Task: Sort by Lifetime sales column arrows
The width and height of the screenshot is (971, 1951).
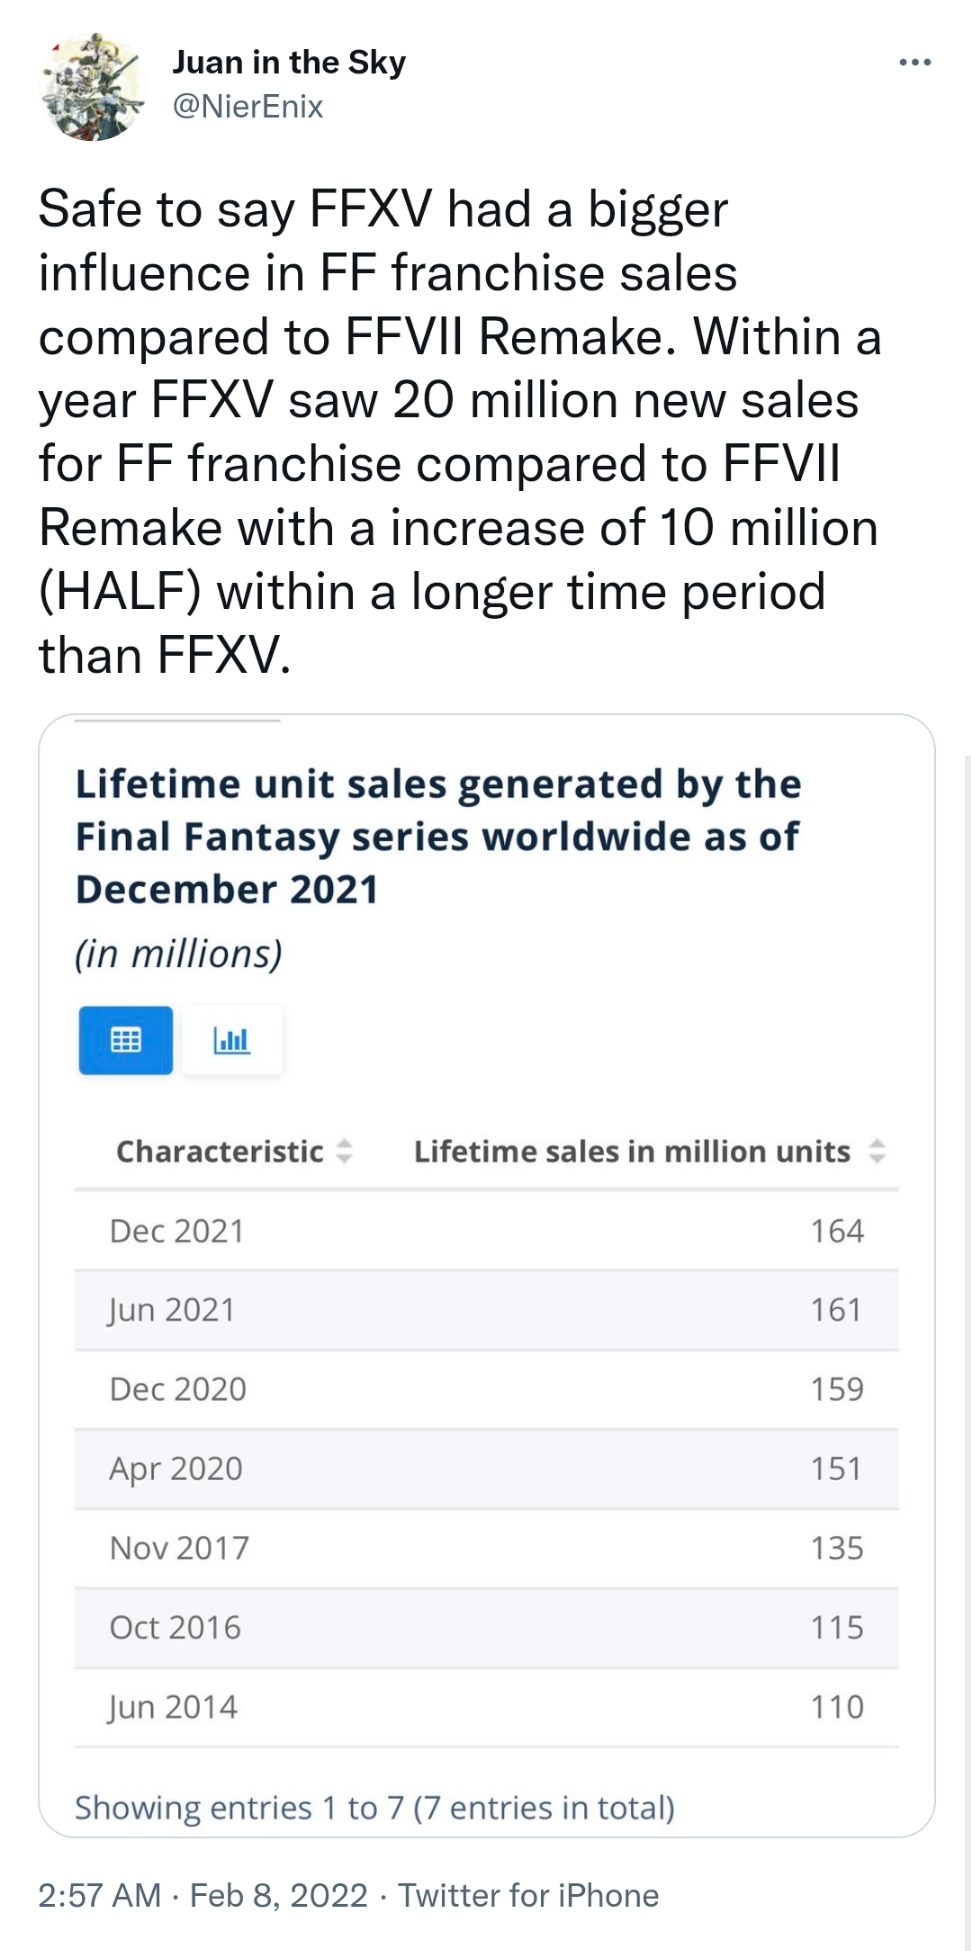Action: [x=877, y=1151]
